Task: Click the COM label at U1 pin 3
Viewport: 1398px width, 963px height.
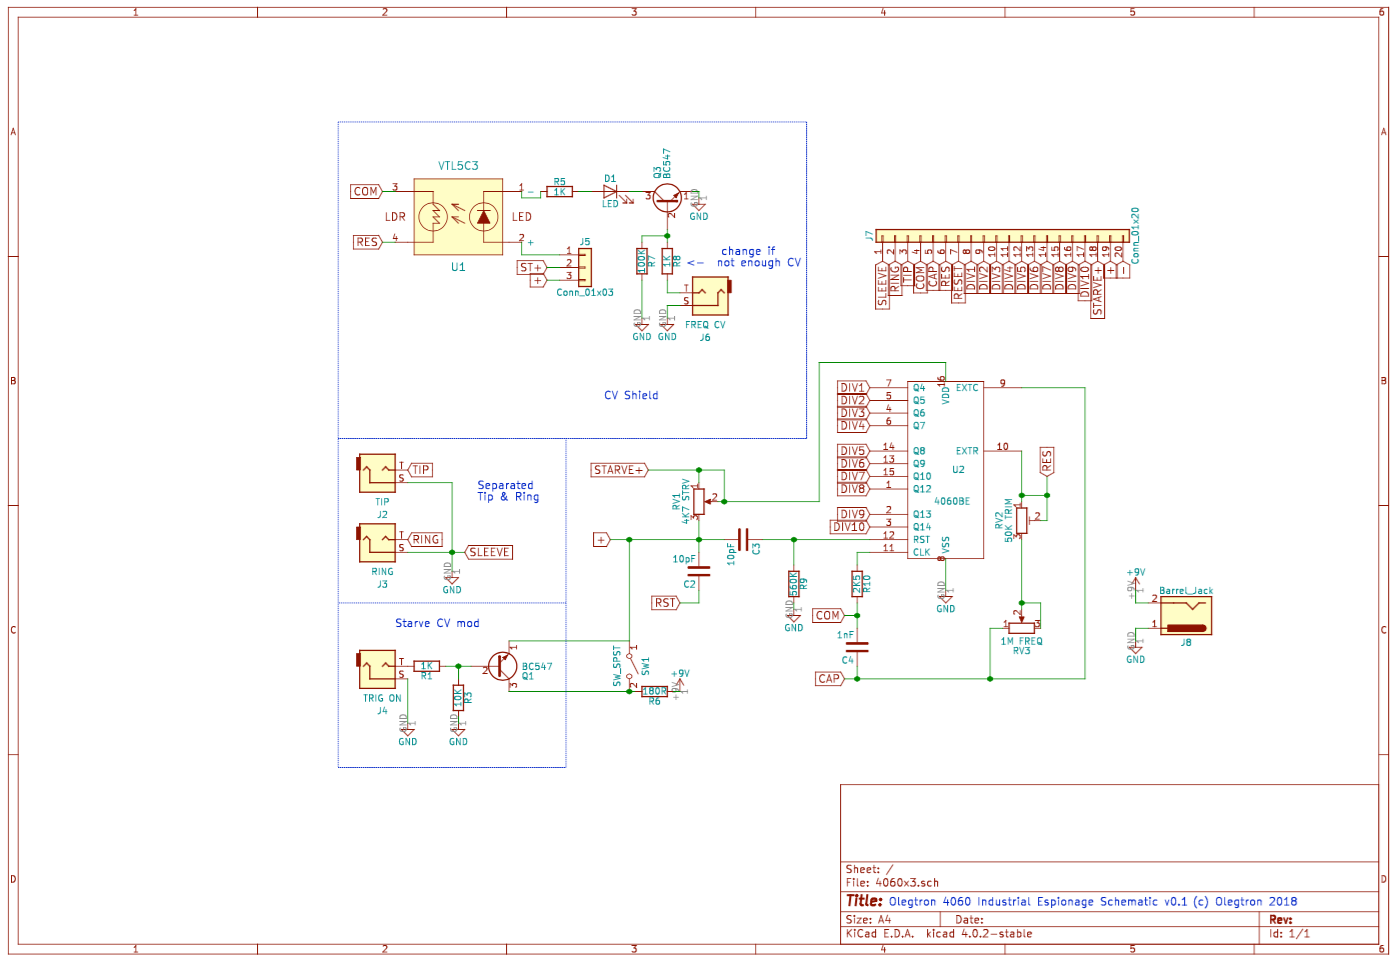Action: point(366,191)
